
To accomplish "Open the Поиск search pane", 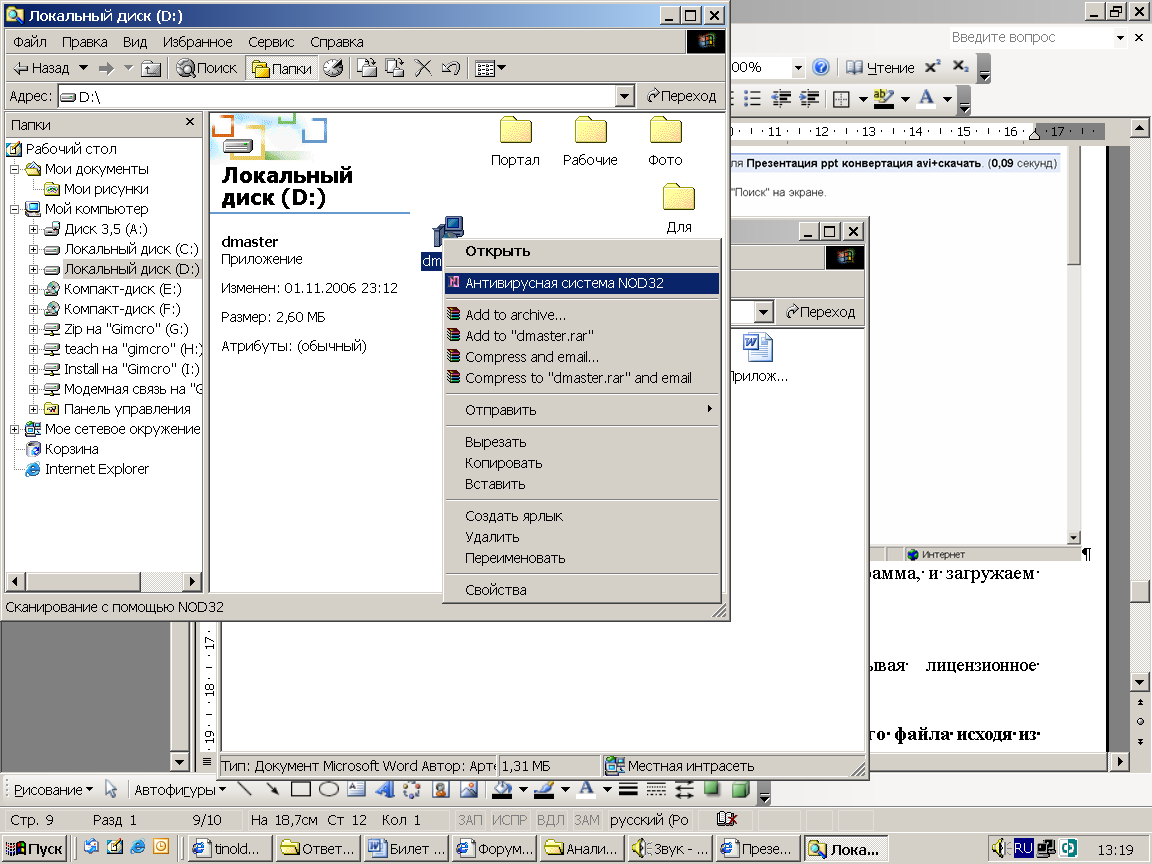I will click(x=207, y=68).
